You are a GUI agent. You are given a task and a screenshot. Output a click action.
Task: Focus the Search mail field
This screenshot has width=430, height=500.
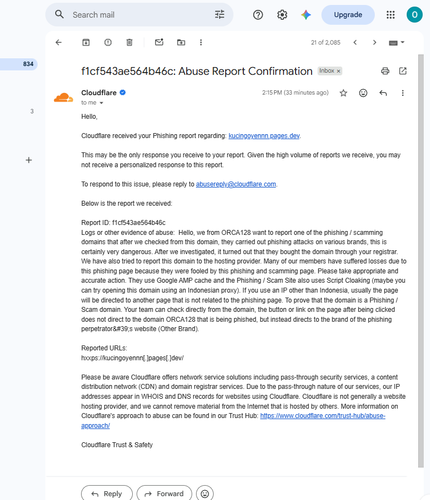click(139, 15)
